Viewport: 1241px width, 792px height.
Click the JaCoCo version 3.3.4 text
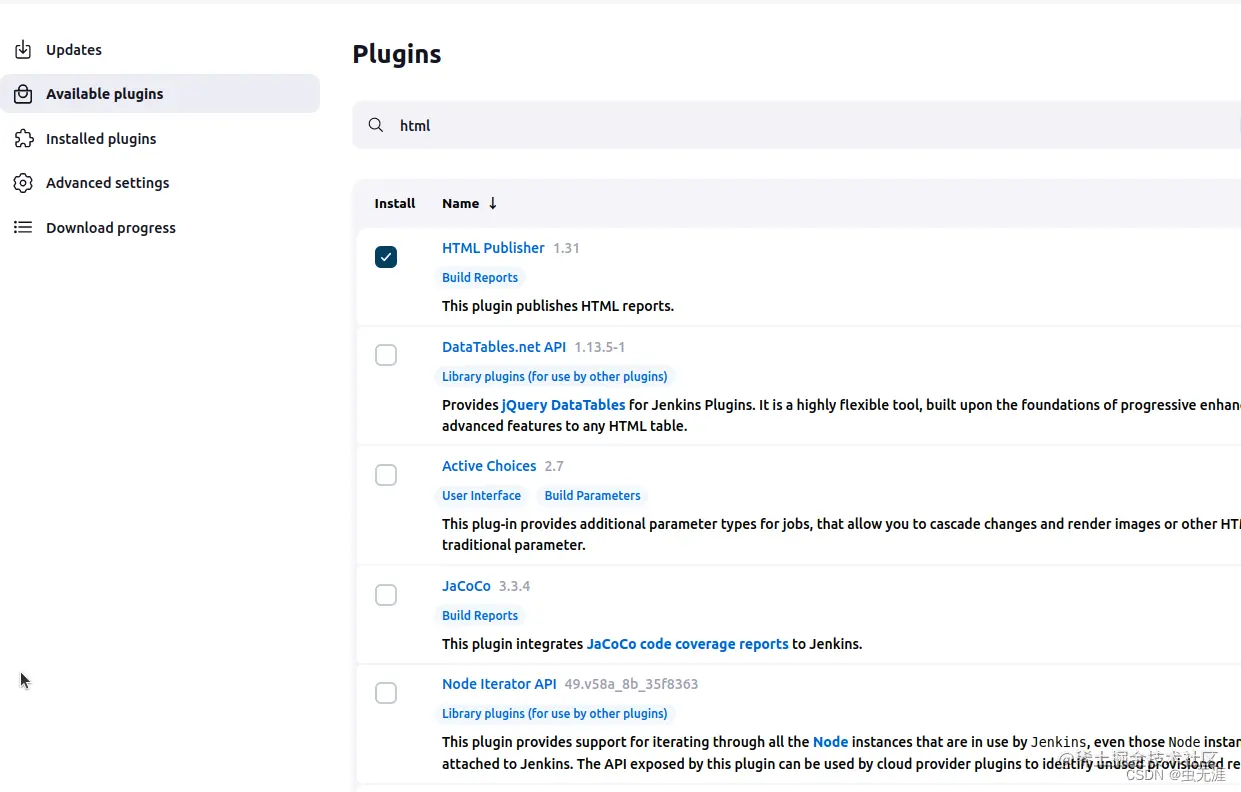click(x=514, y=586)
